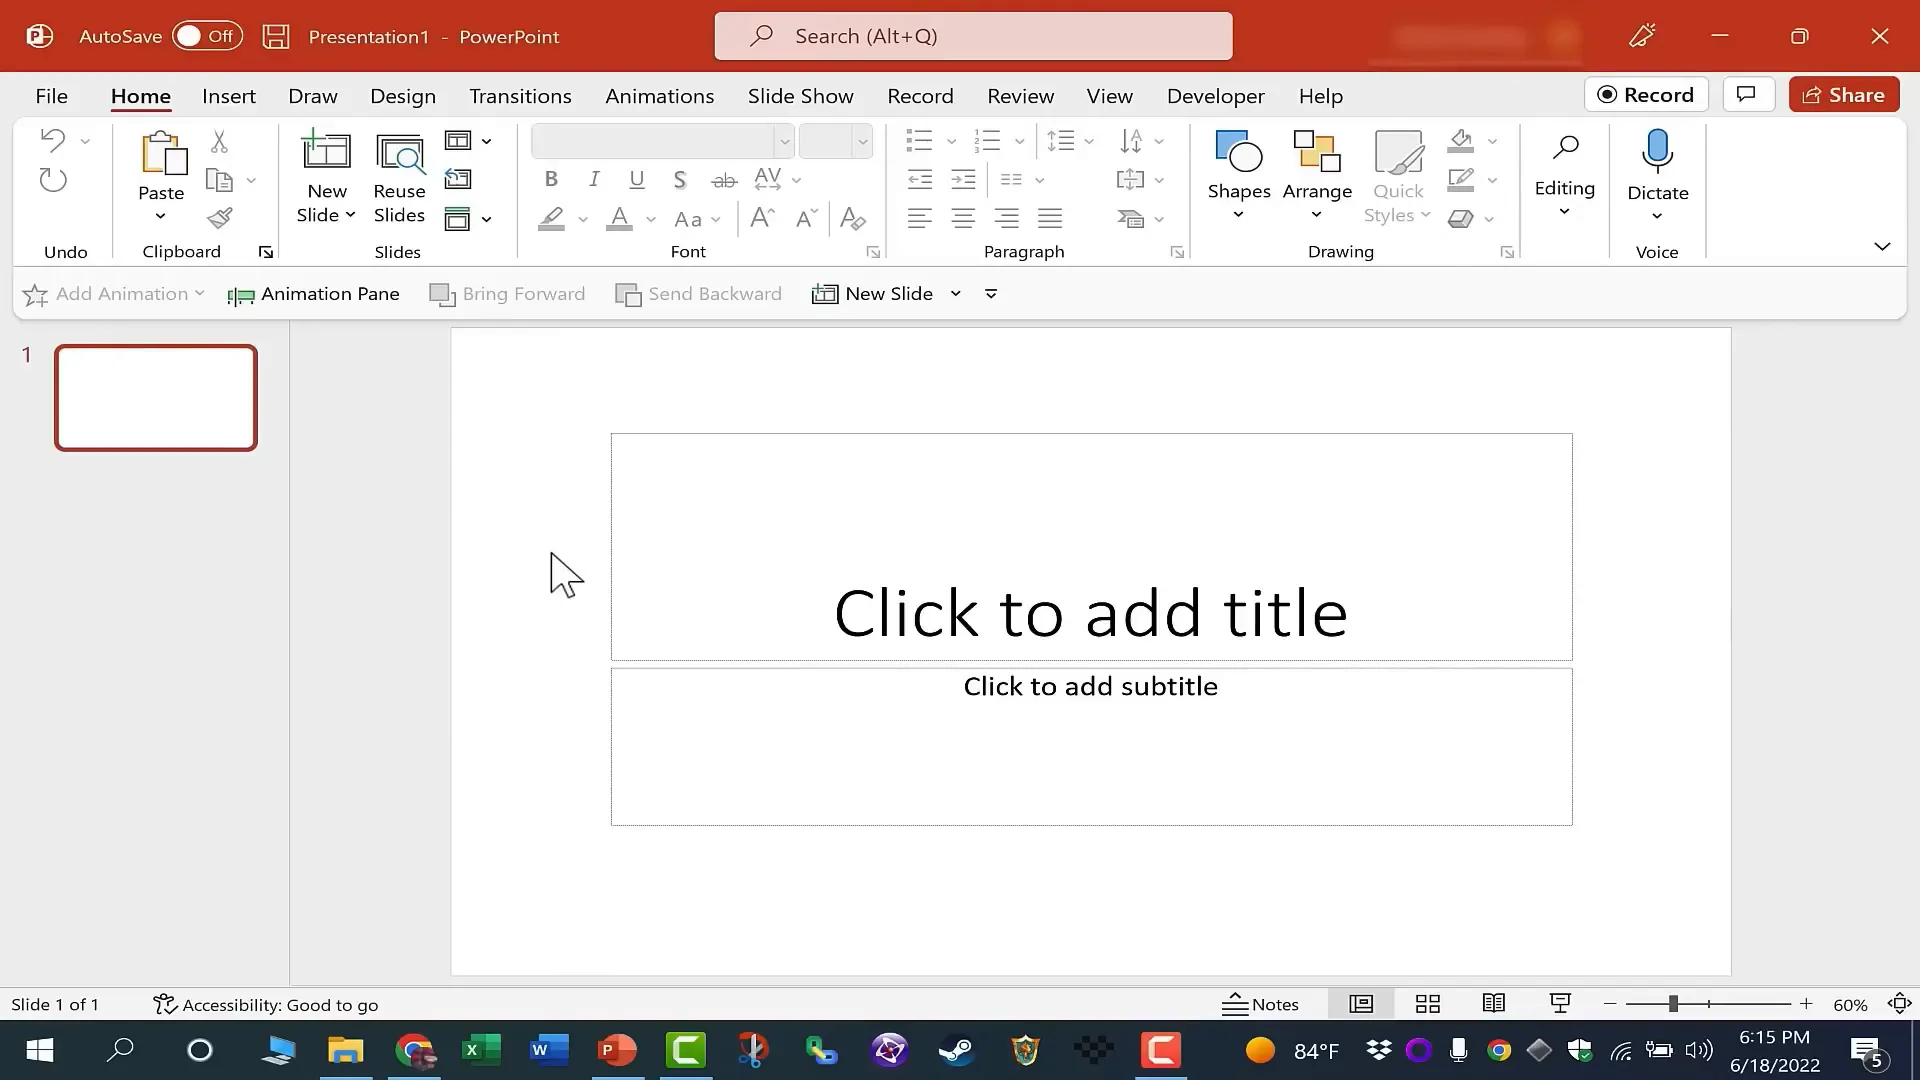Image resolution: width=1920 pixels, height=1080 pixels.
Task: Open the Comments pane icon
Action: pyautogui.click(x=1747, y=94)
